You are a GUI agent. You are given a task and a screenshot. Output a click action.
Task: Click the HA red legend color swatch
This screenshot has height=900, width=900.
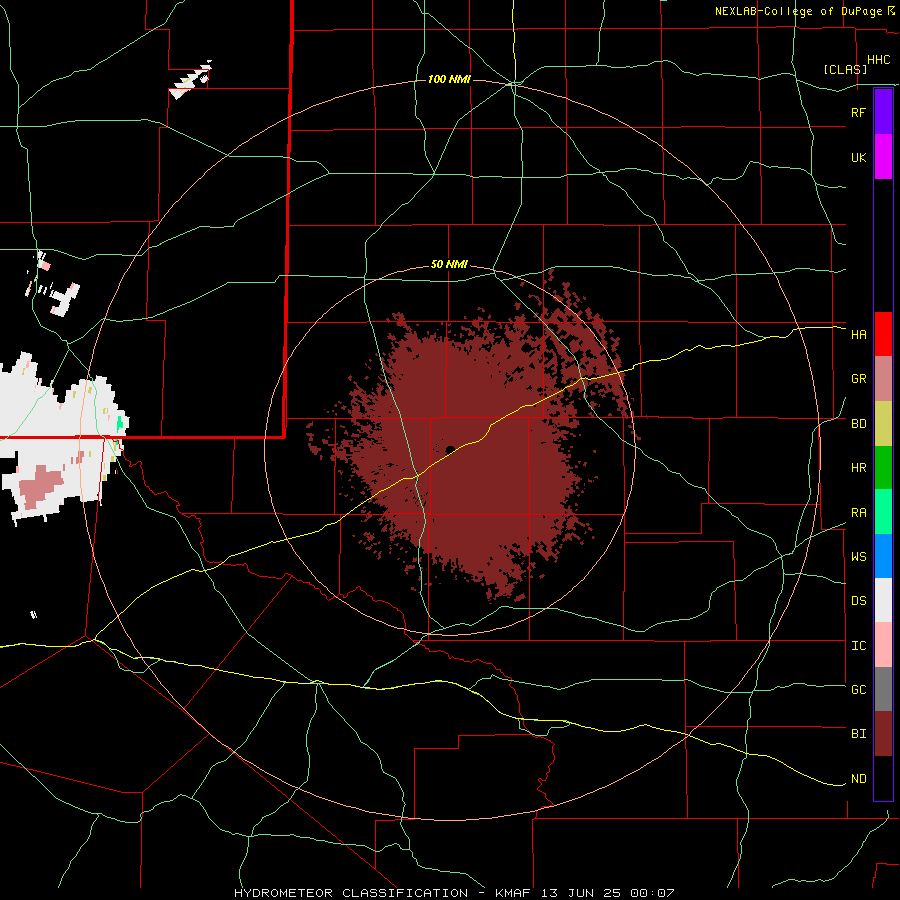(x=883, y=334)
